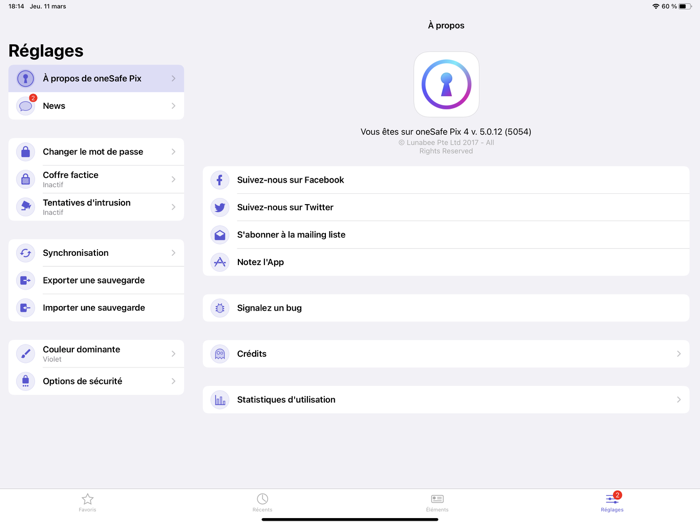Image resolution: width=700 pixels, height=525 pixels.
Task: Click the News speech bubble icon
Action: tap(25, 106)
